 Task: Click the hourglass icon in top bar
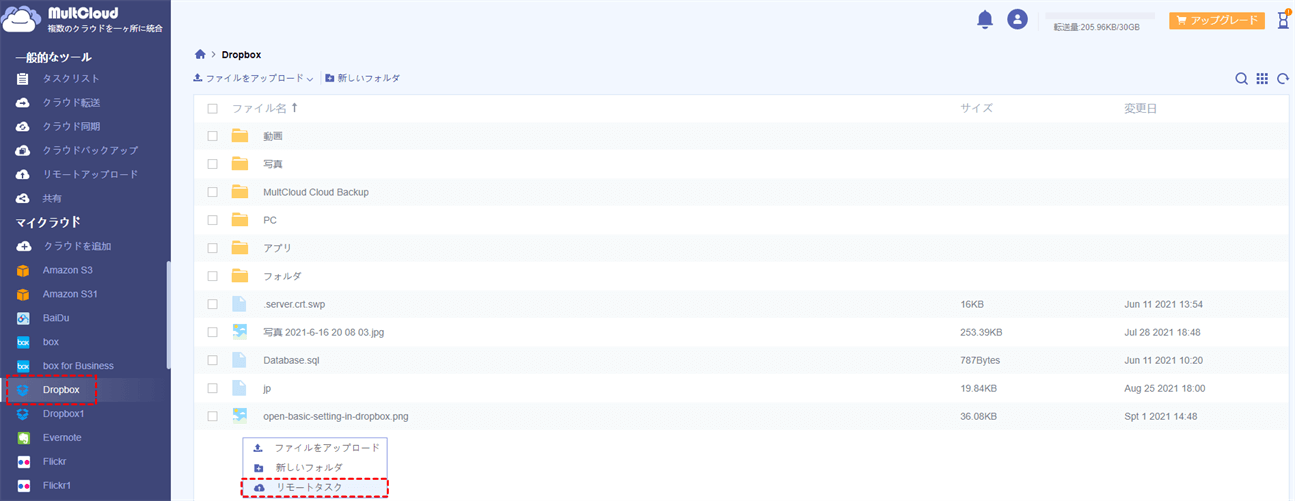(x=1283, y=20)
